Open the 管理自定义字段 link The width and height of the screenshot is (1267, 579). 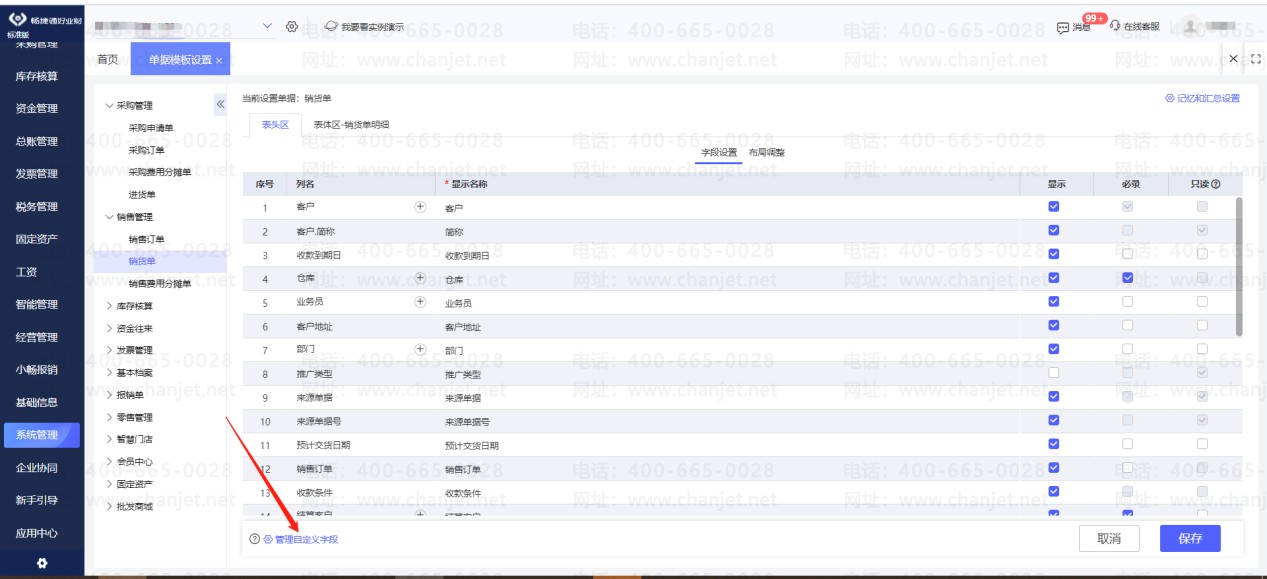tap(306, 540)
